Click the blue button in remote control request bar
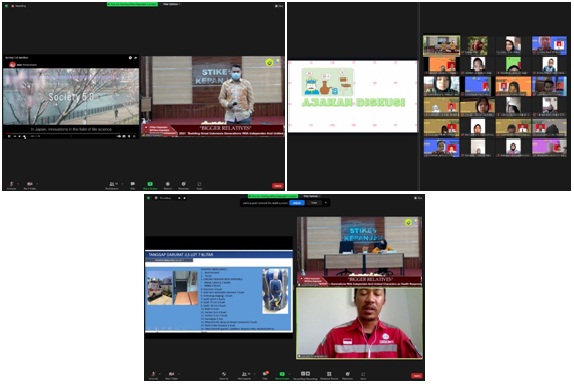Screen dimensions: 574x384 click(297, 203)
